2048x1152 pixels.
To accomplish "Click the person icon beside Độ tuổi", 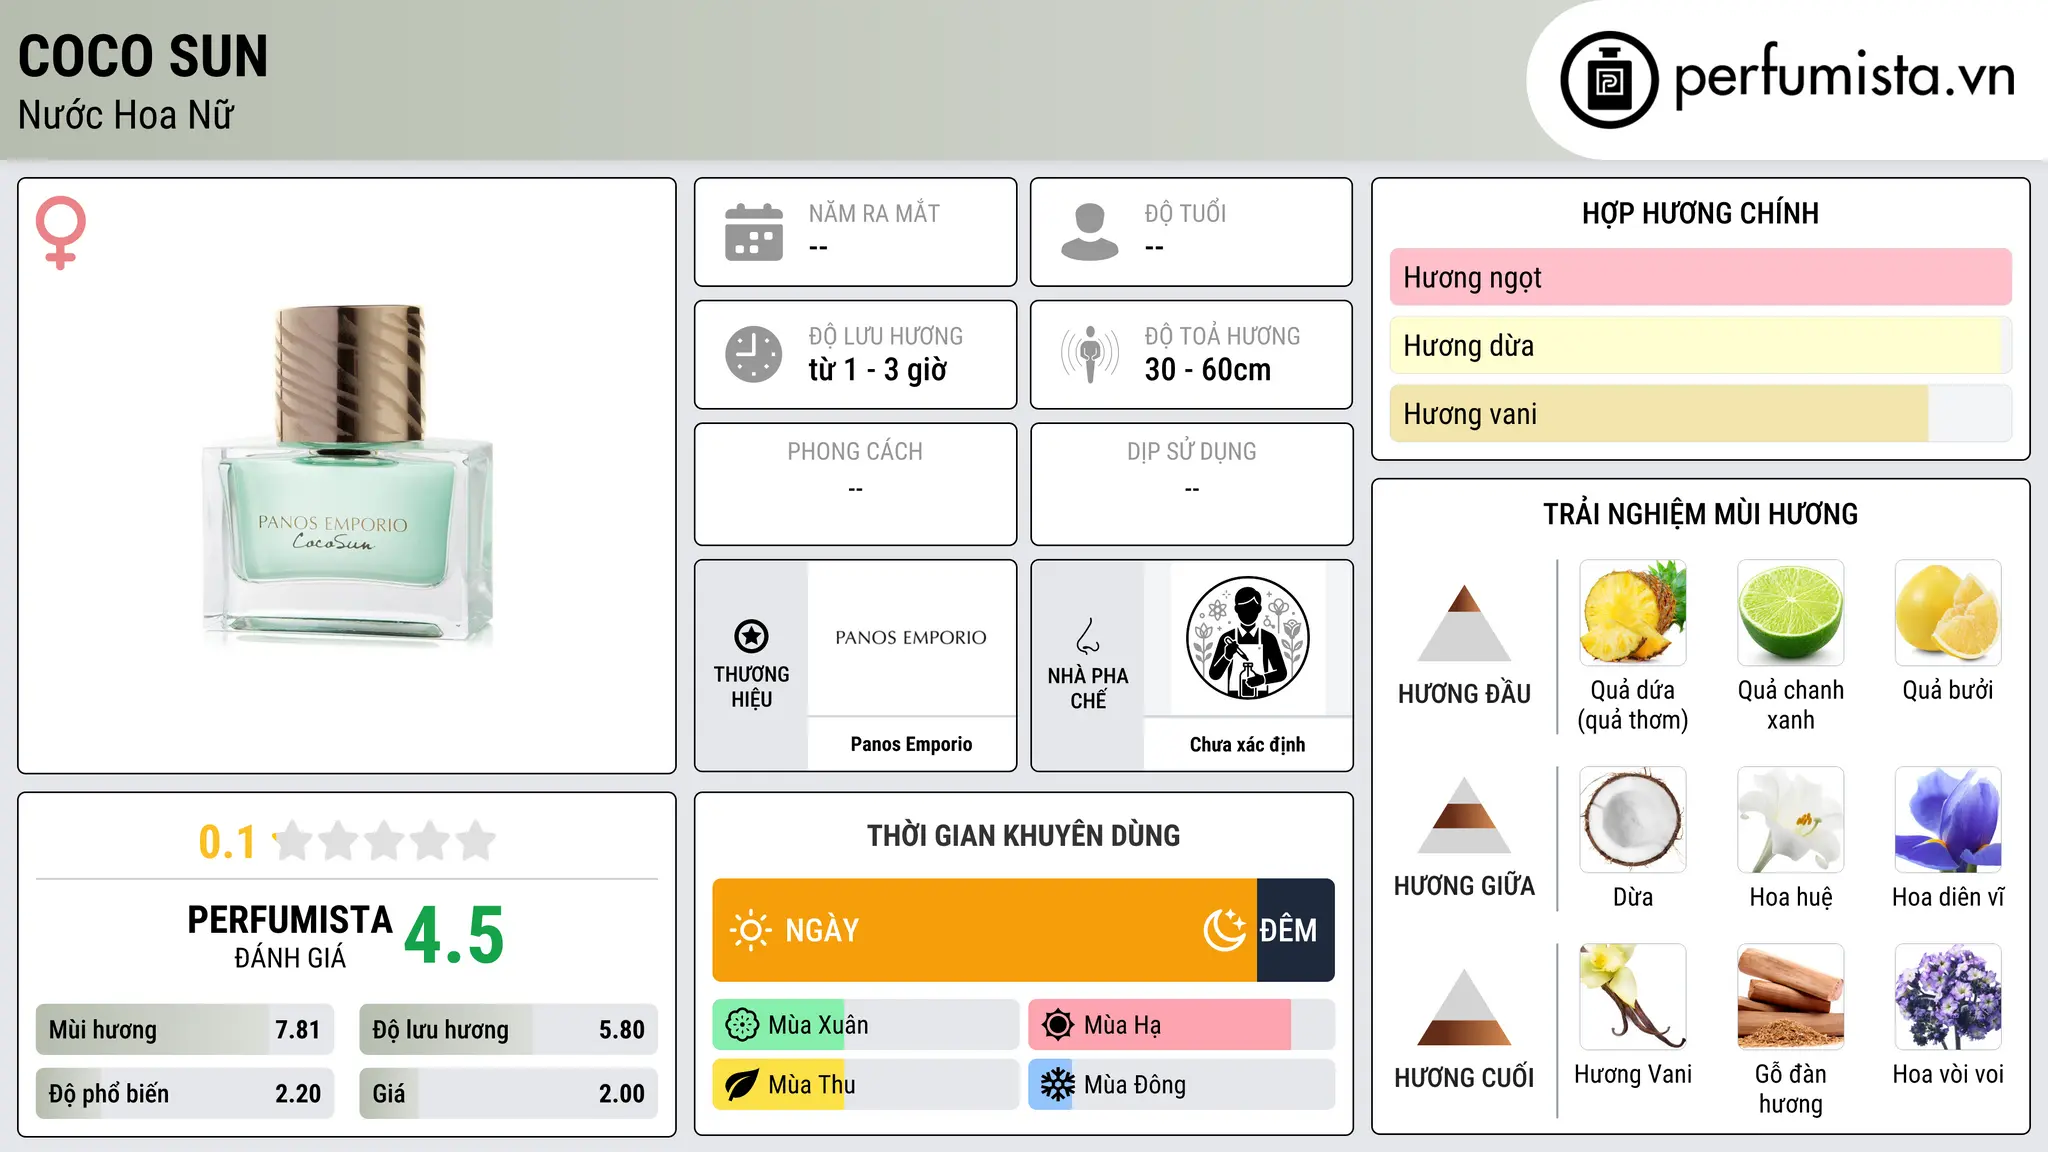I will [x=1090, y=232].
